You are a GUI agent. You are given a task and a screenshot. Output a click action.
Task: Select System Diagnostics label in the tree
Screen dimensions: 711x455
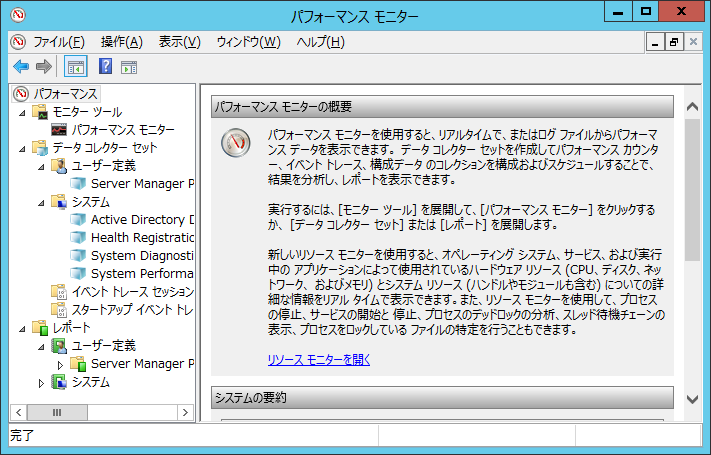click(x=142, y=256)
